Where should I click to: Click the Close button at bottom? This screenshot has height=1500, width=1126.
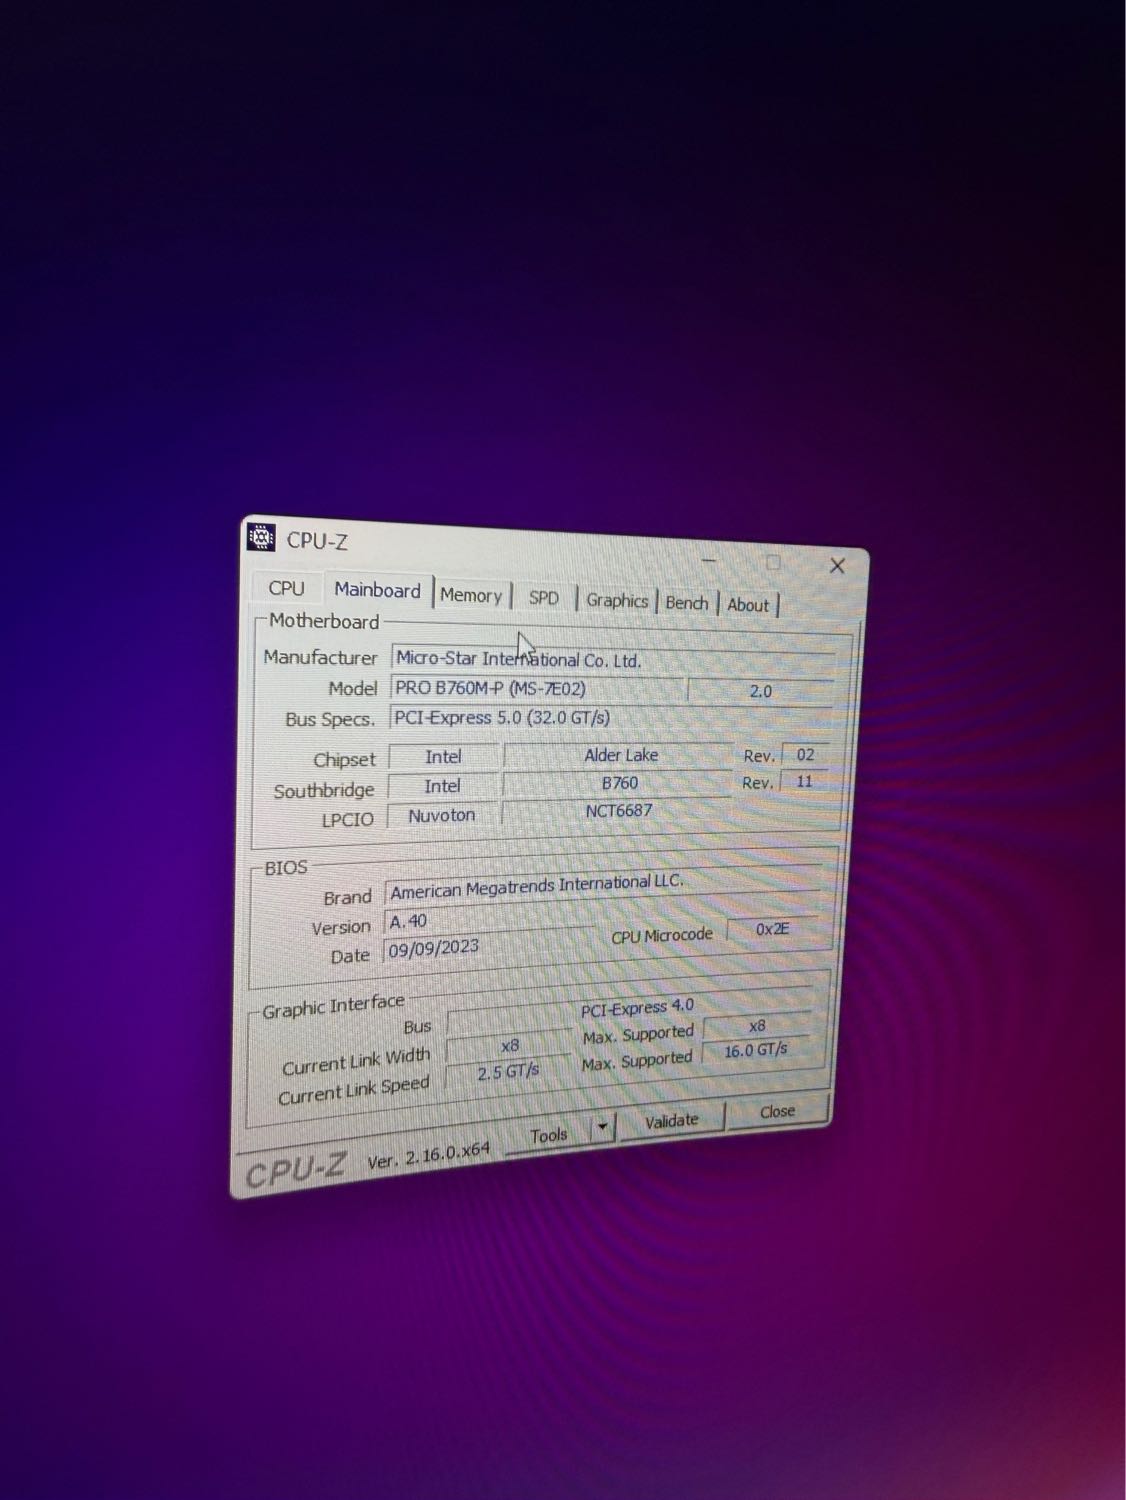pos(777,1111)
